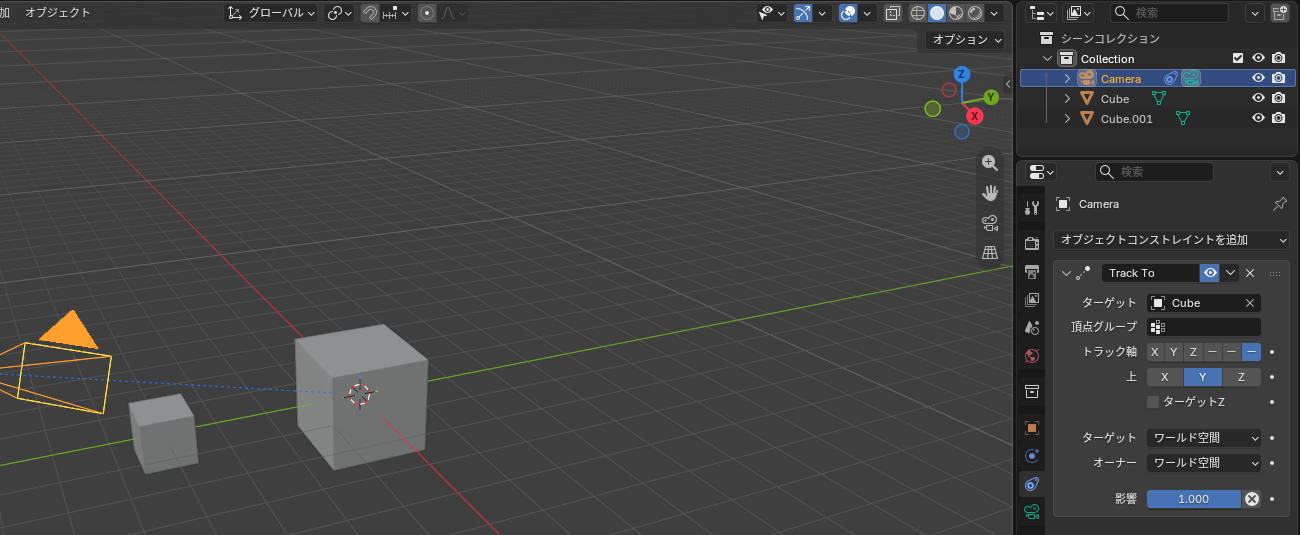Pin the properties editor with pin icon
The width and height of the screenshot is (1300, 535).
point(1279,204)
